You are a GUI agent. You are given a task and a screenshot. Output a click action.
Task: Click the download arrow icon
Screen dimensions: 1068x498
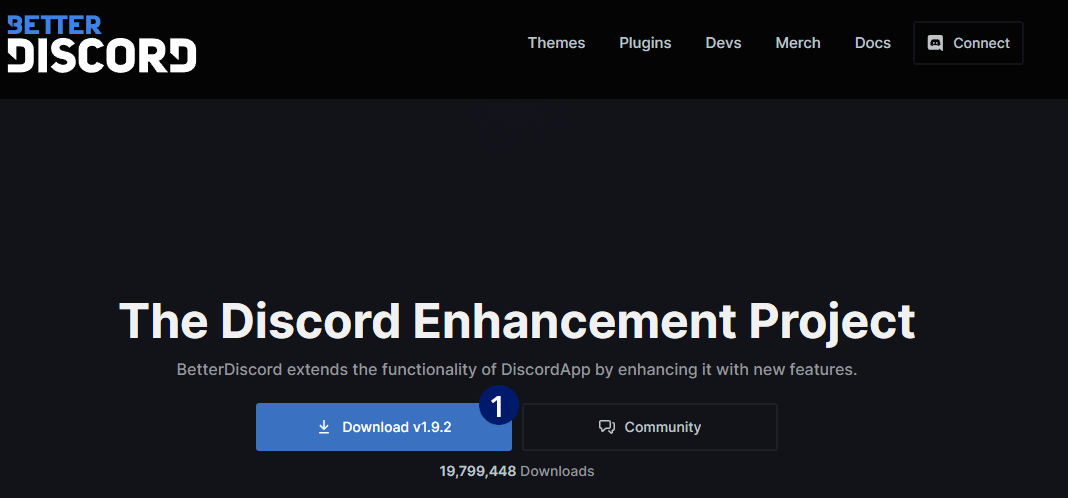(324, 427)
